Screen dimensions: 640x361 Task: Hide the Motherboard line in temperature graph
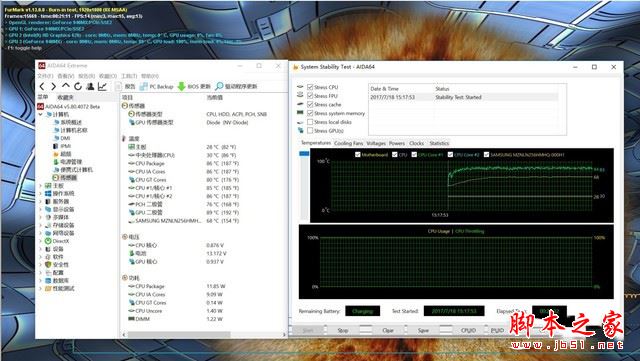coord(358,155)
